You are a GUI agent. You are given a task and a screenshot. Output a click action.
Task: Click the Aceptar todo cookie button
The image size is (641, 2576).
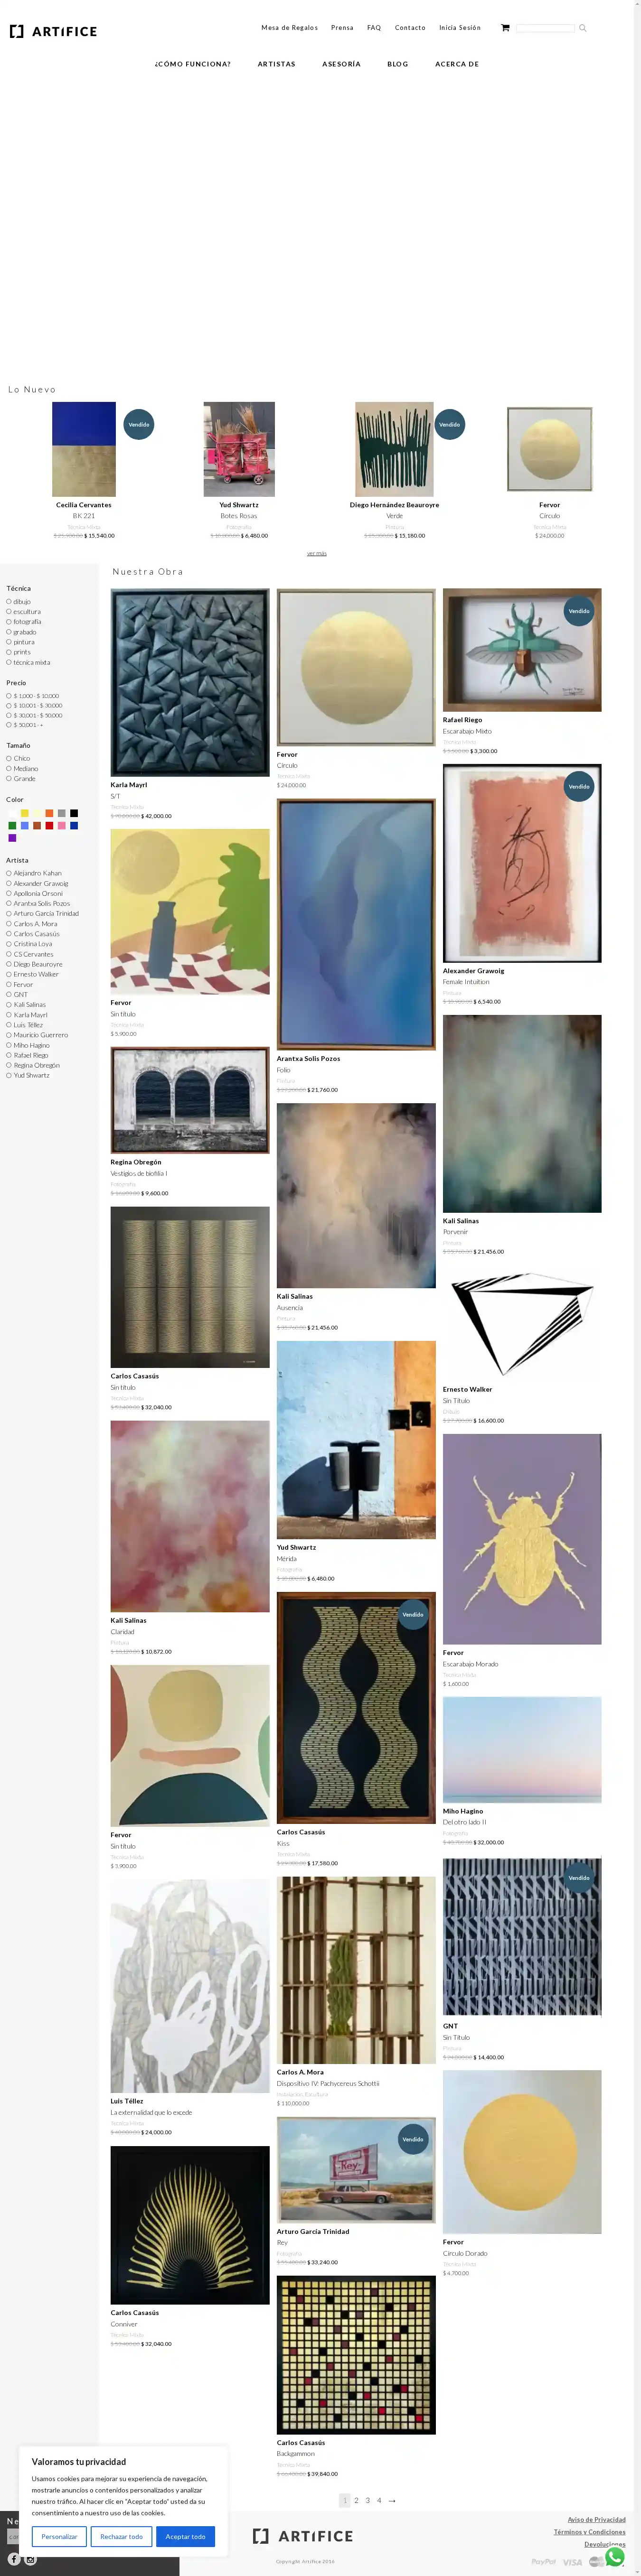pos(185,2536)
